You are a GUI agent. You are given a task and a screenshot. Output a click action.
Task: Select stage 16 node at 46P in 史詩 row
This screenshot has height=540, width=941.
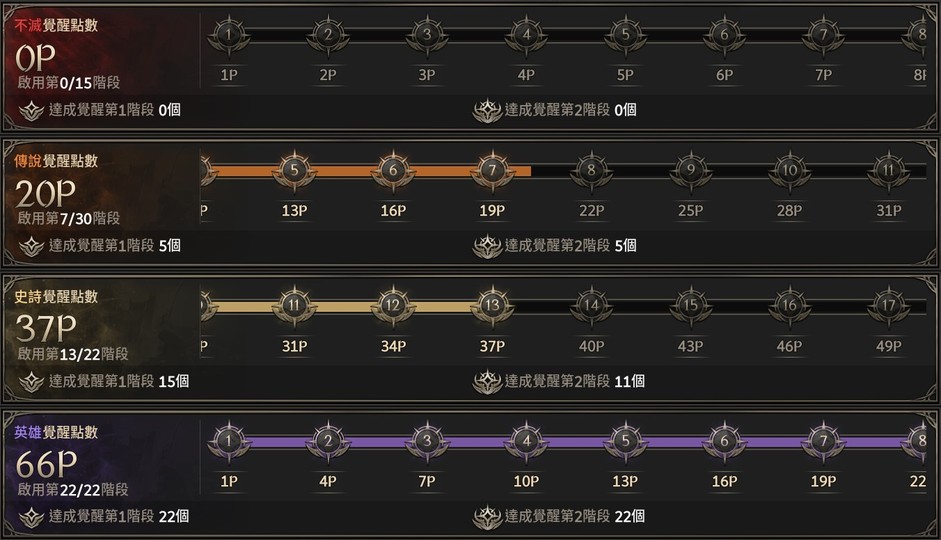(790, 306)
